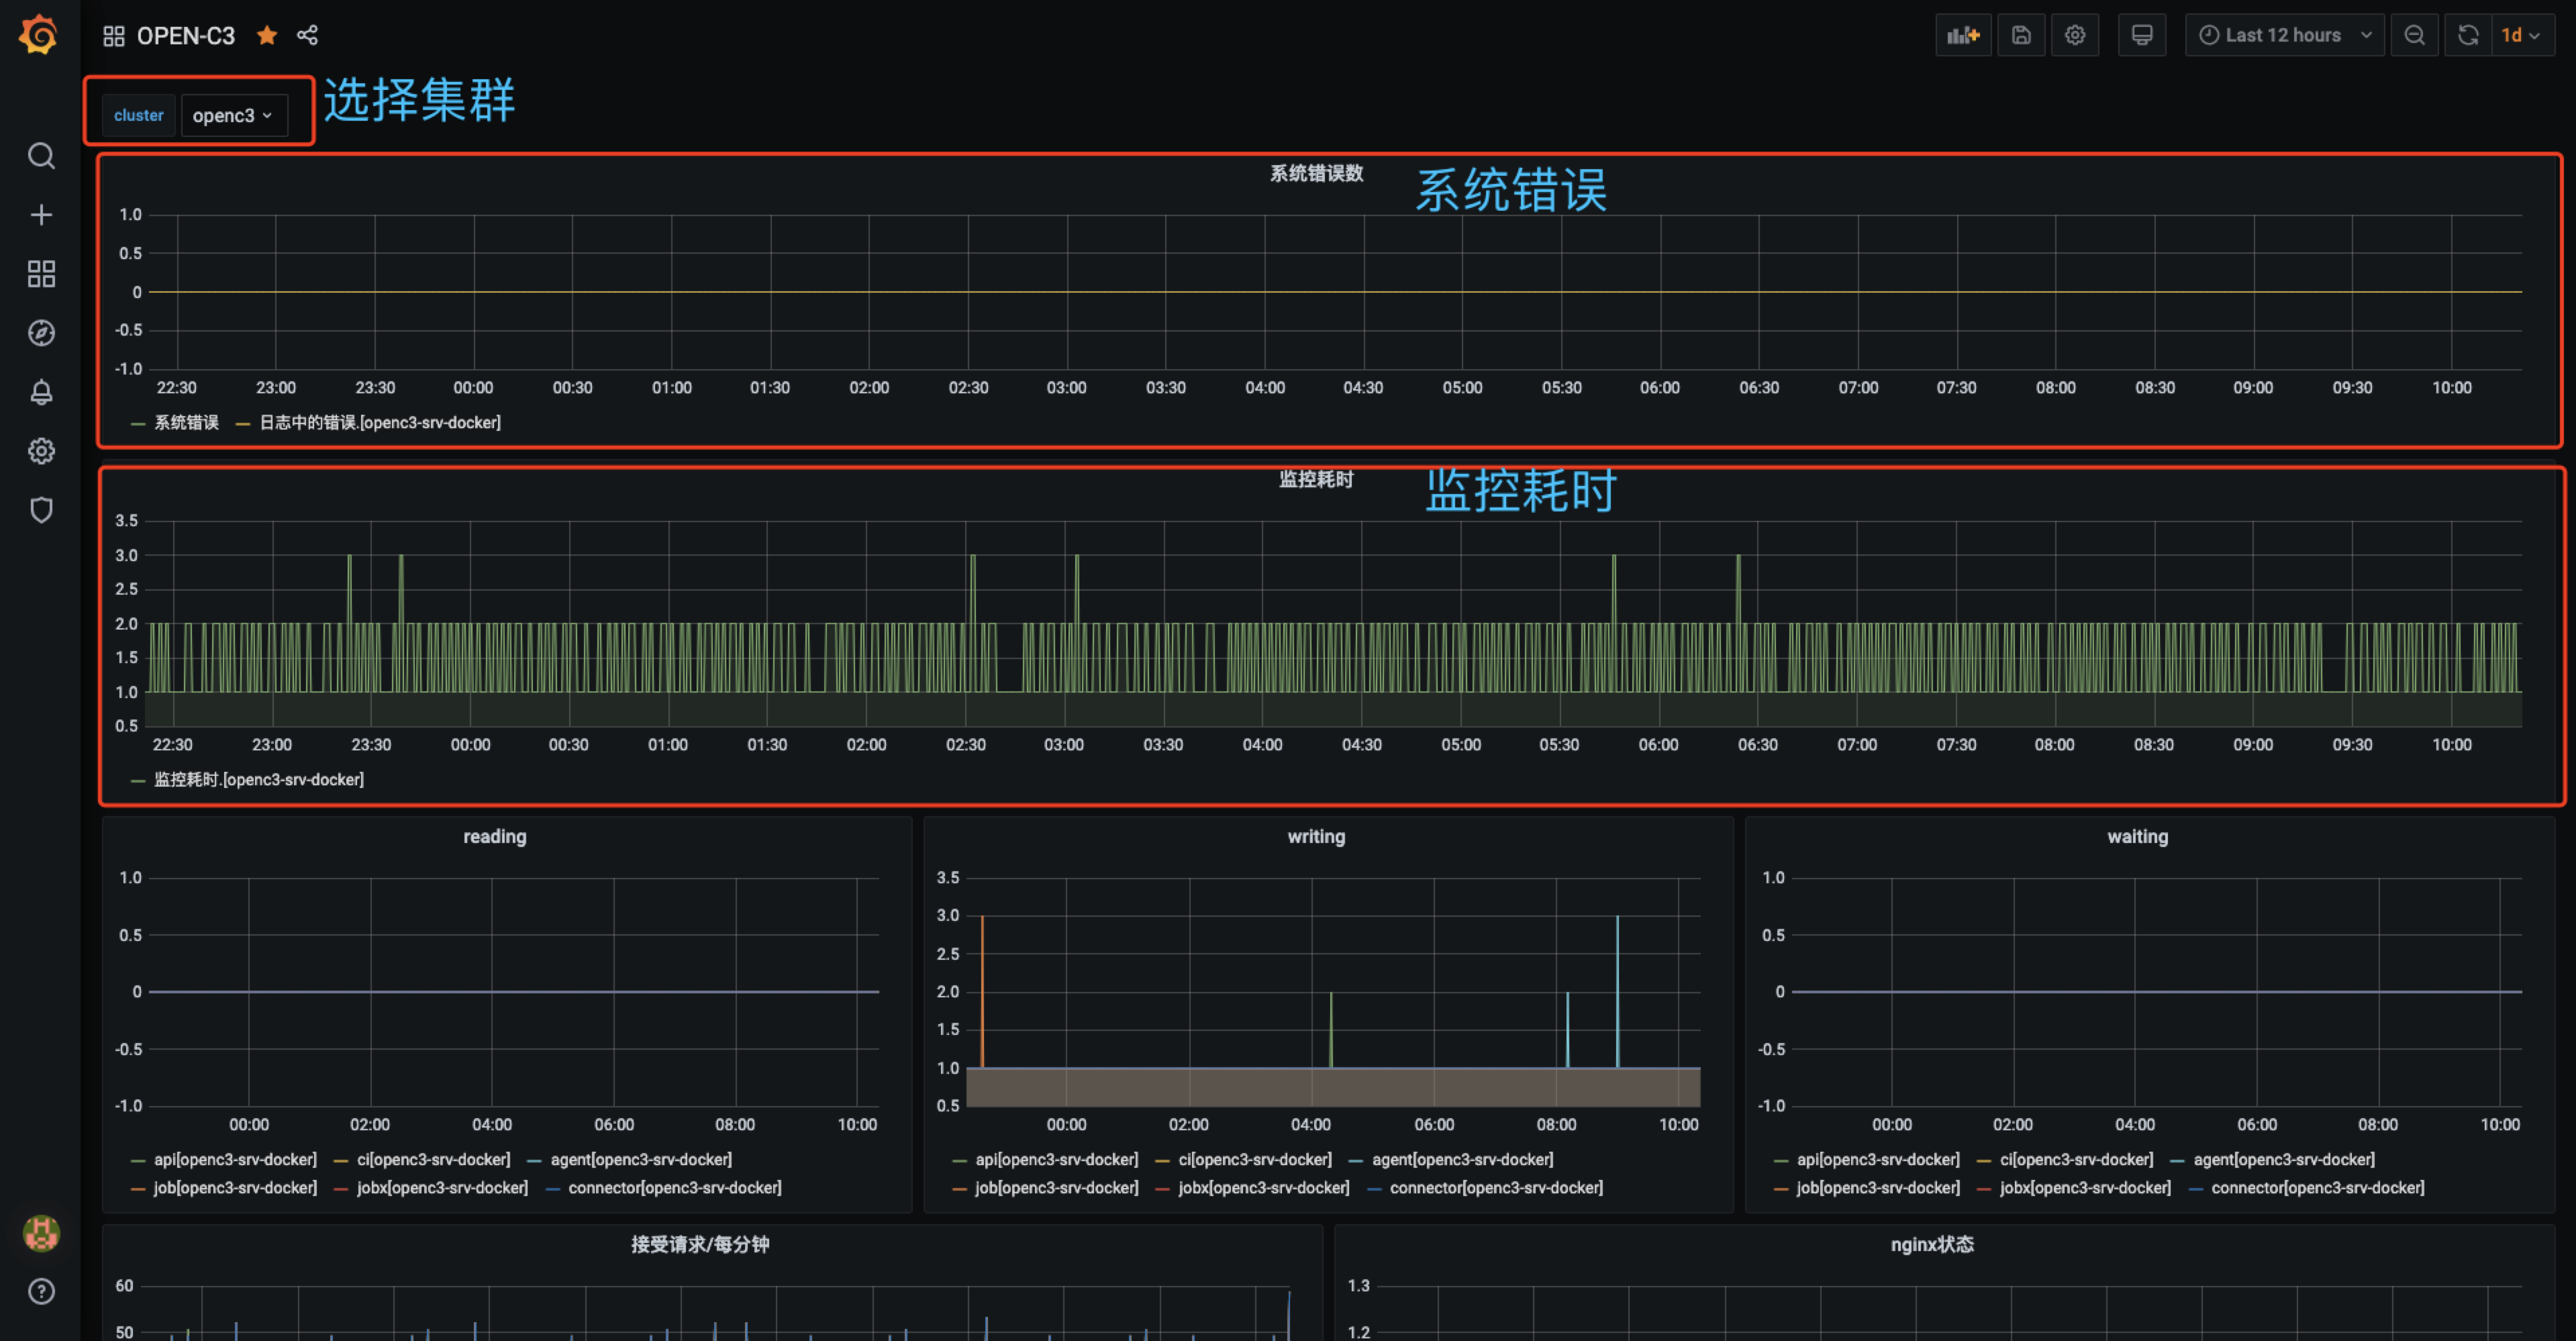This screenshot has height=1341, width=2576.
Task: Open the 监控耗时 panel title menu
Action: point(1316,479)
